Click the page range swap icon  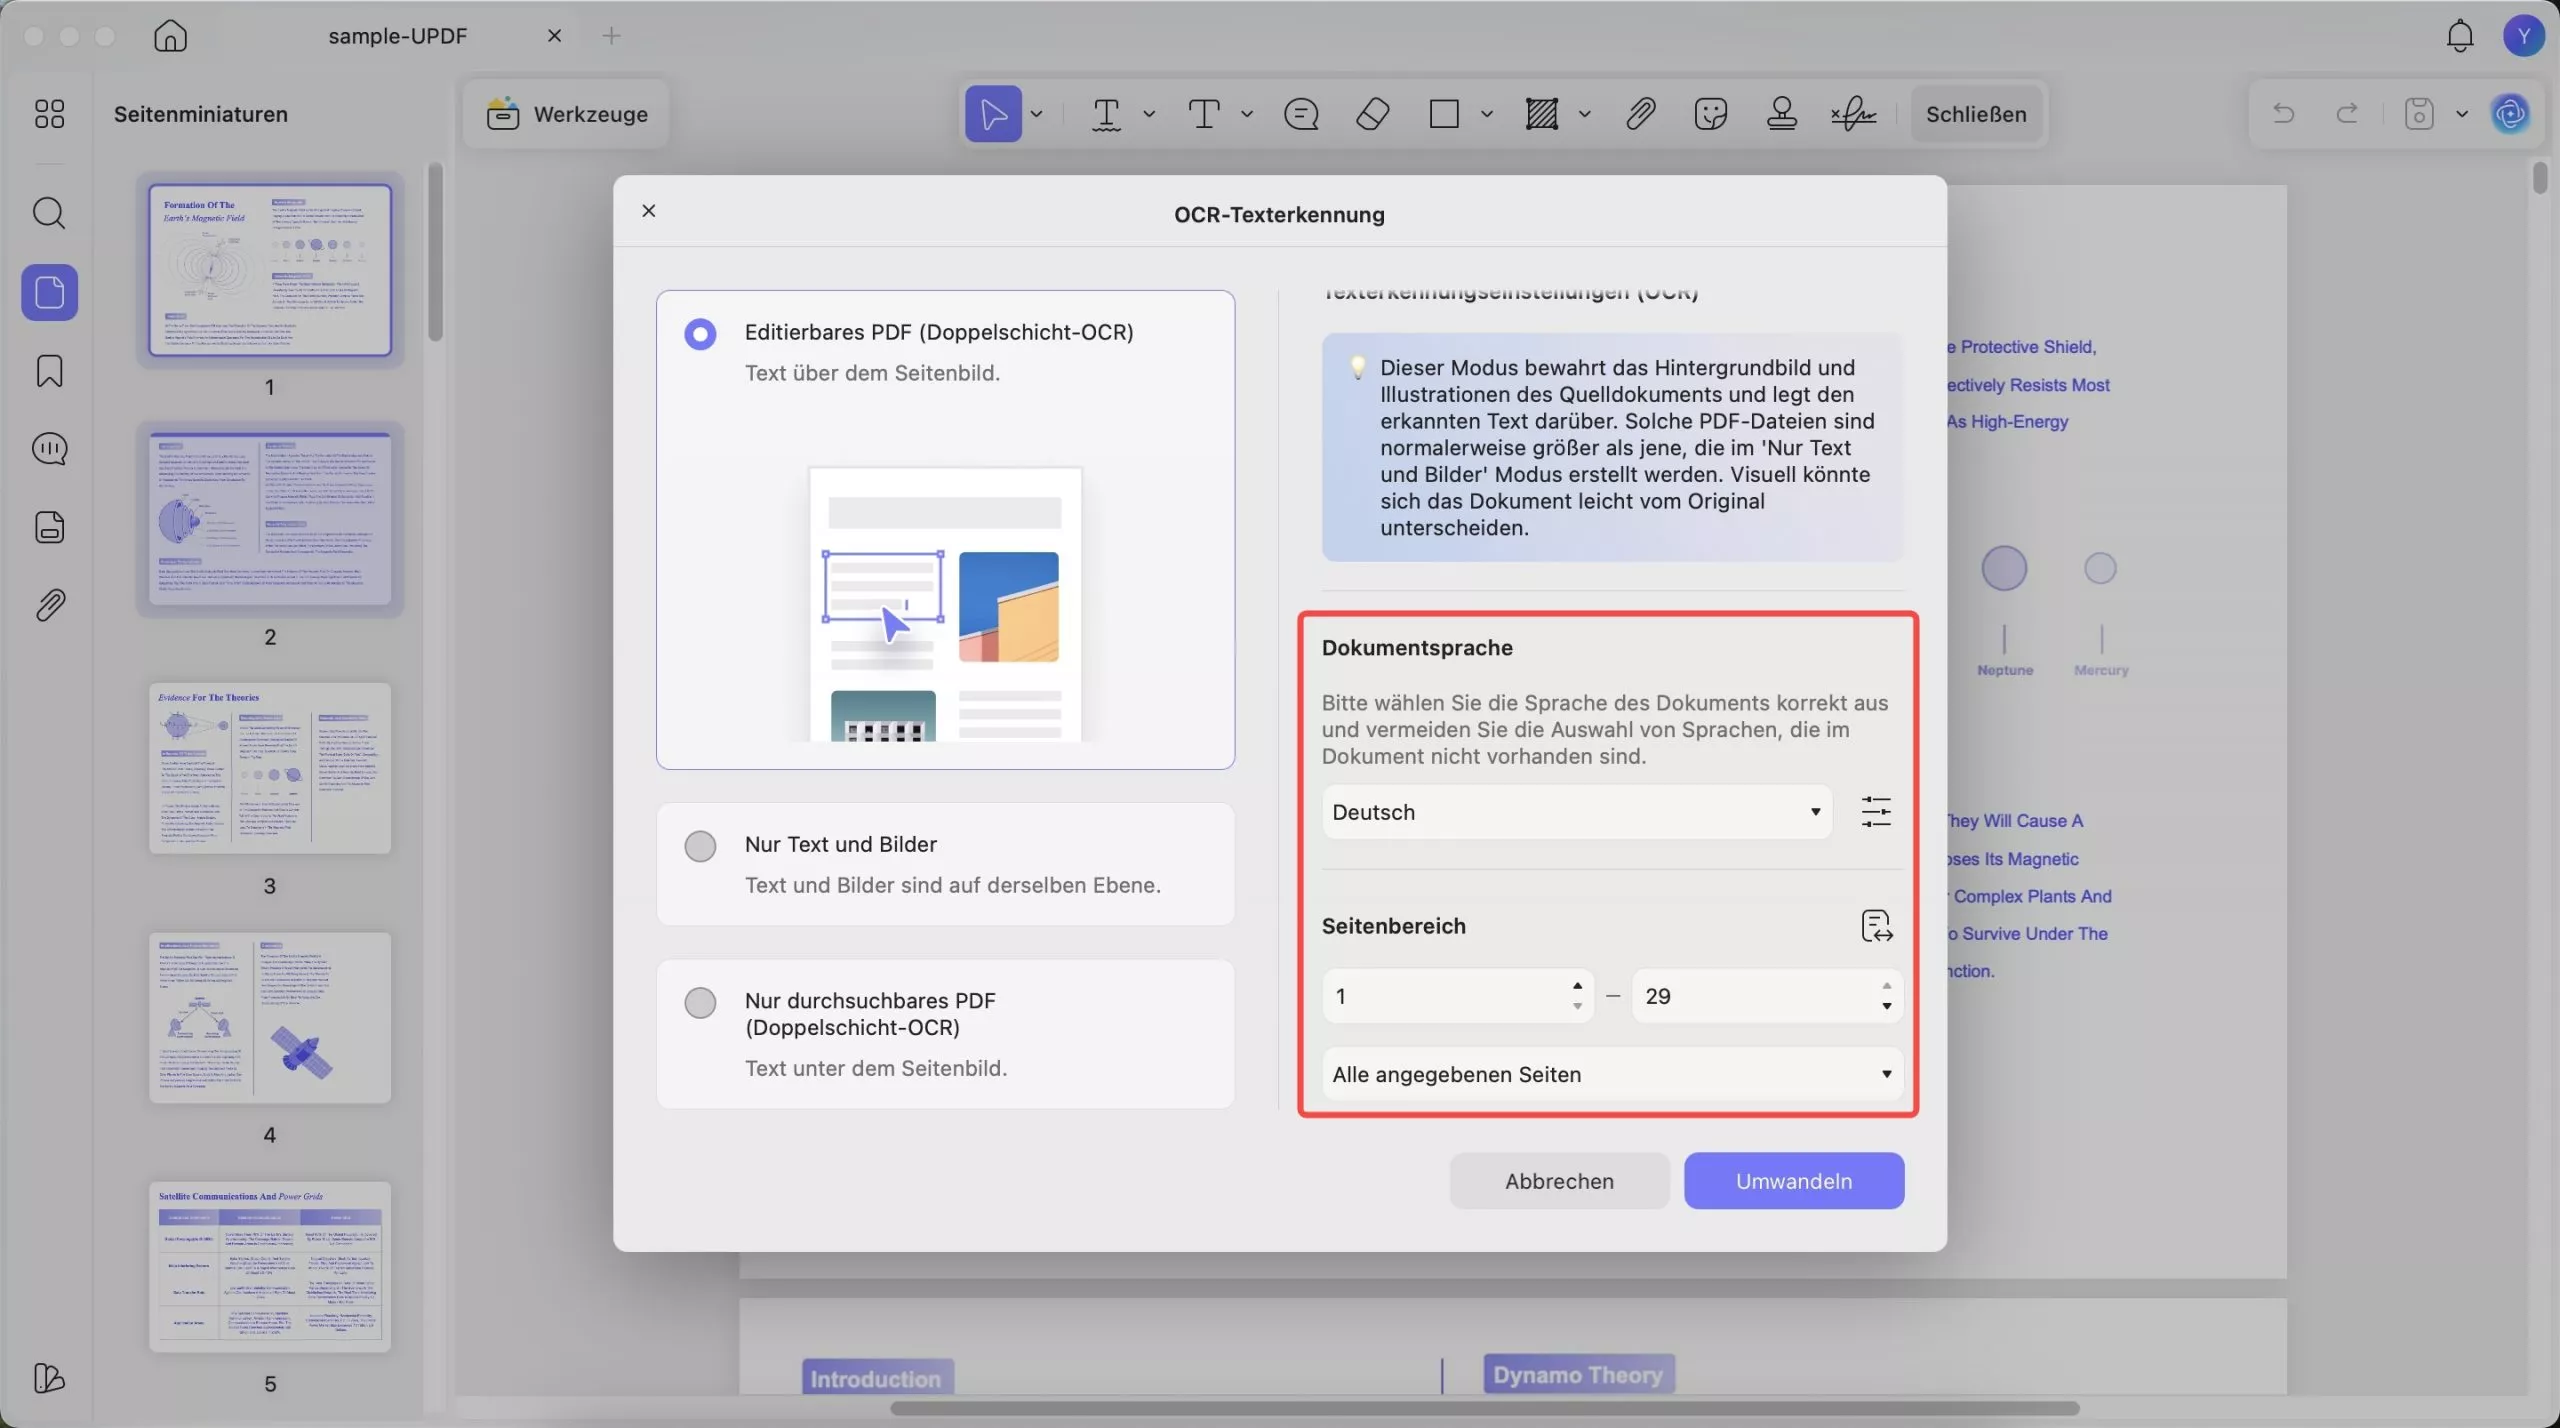click(1876, 926)
